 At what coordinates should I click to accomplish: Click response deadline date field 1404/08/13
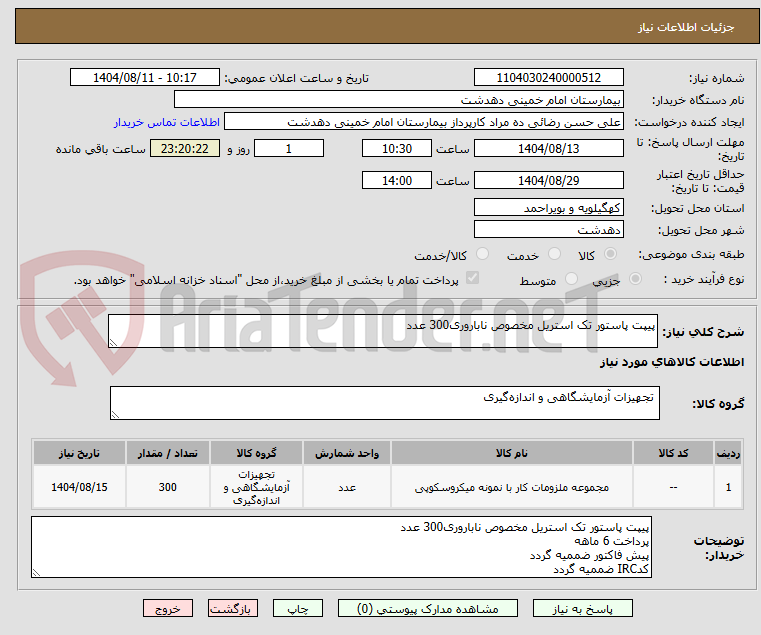[x=548, y=149]
